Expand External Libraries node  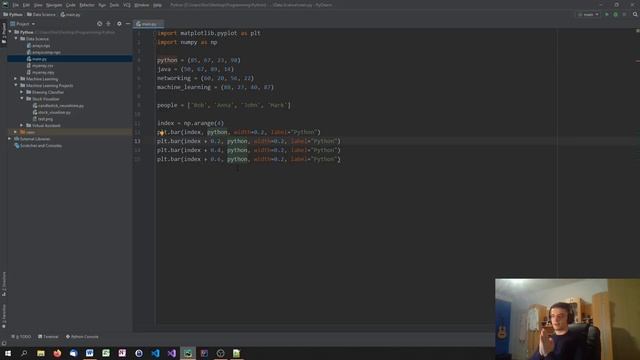point(10,139)
